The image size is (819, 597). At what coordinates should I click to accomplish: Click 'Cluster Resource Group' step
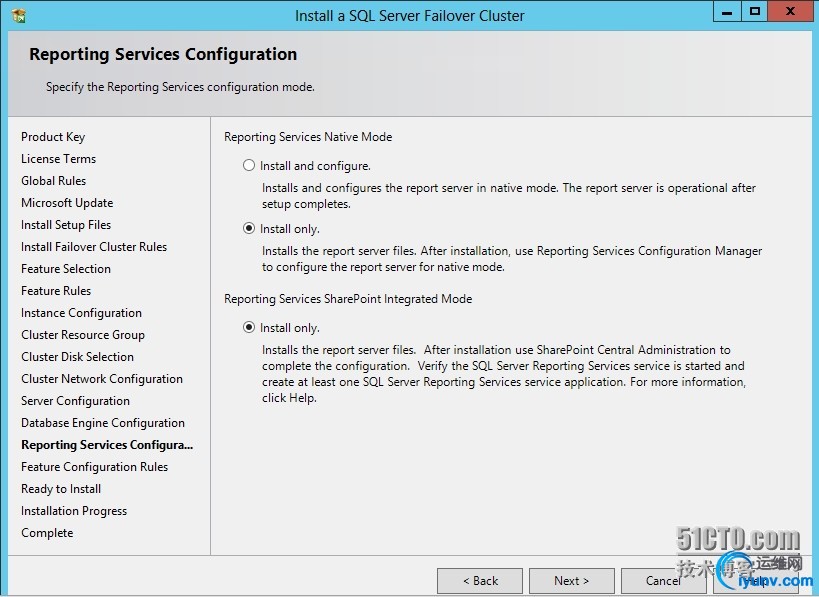click(x=83, y=335)
